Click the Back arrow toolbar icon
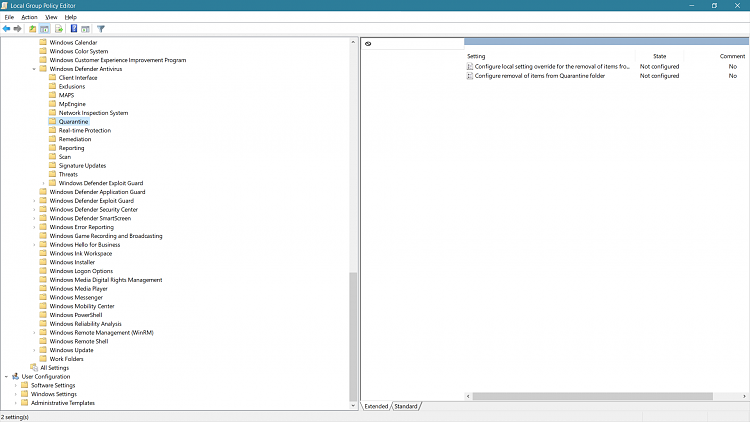This screenshot has height=422, width=750. coord(6,29)
